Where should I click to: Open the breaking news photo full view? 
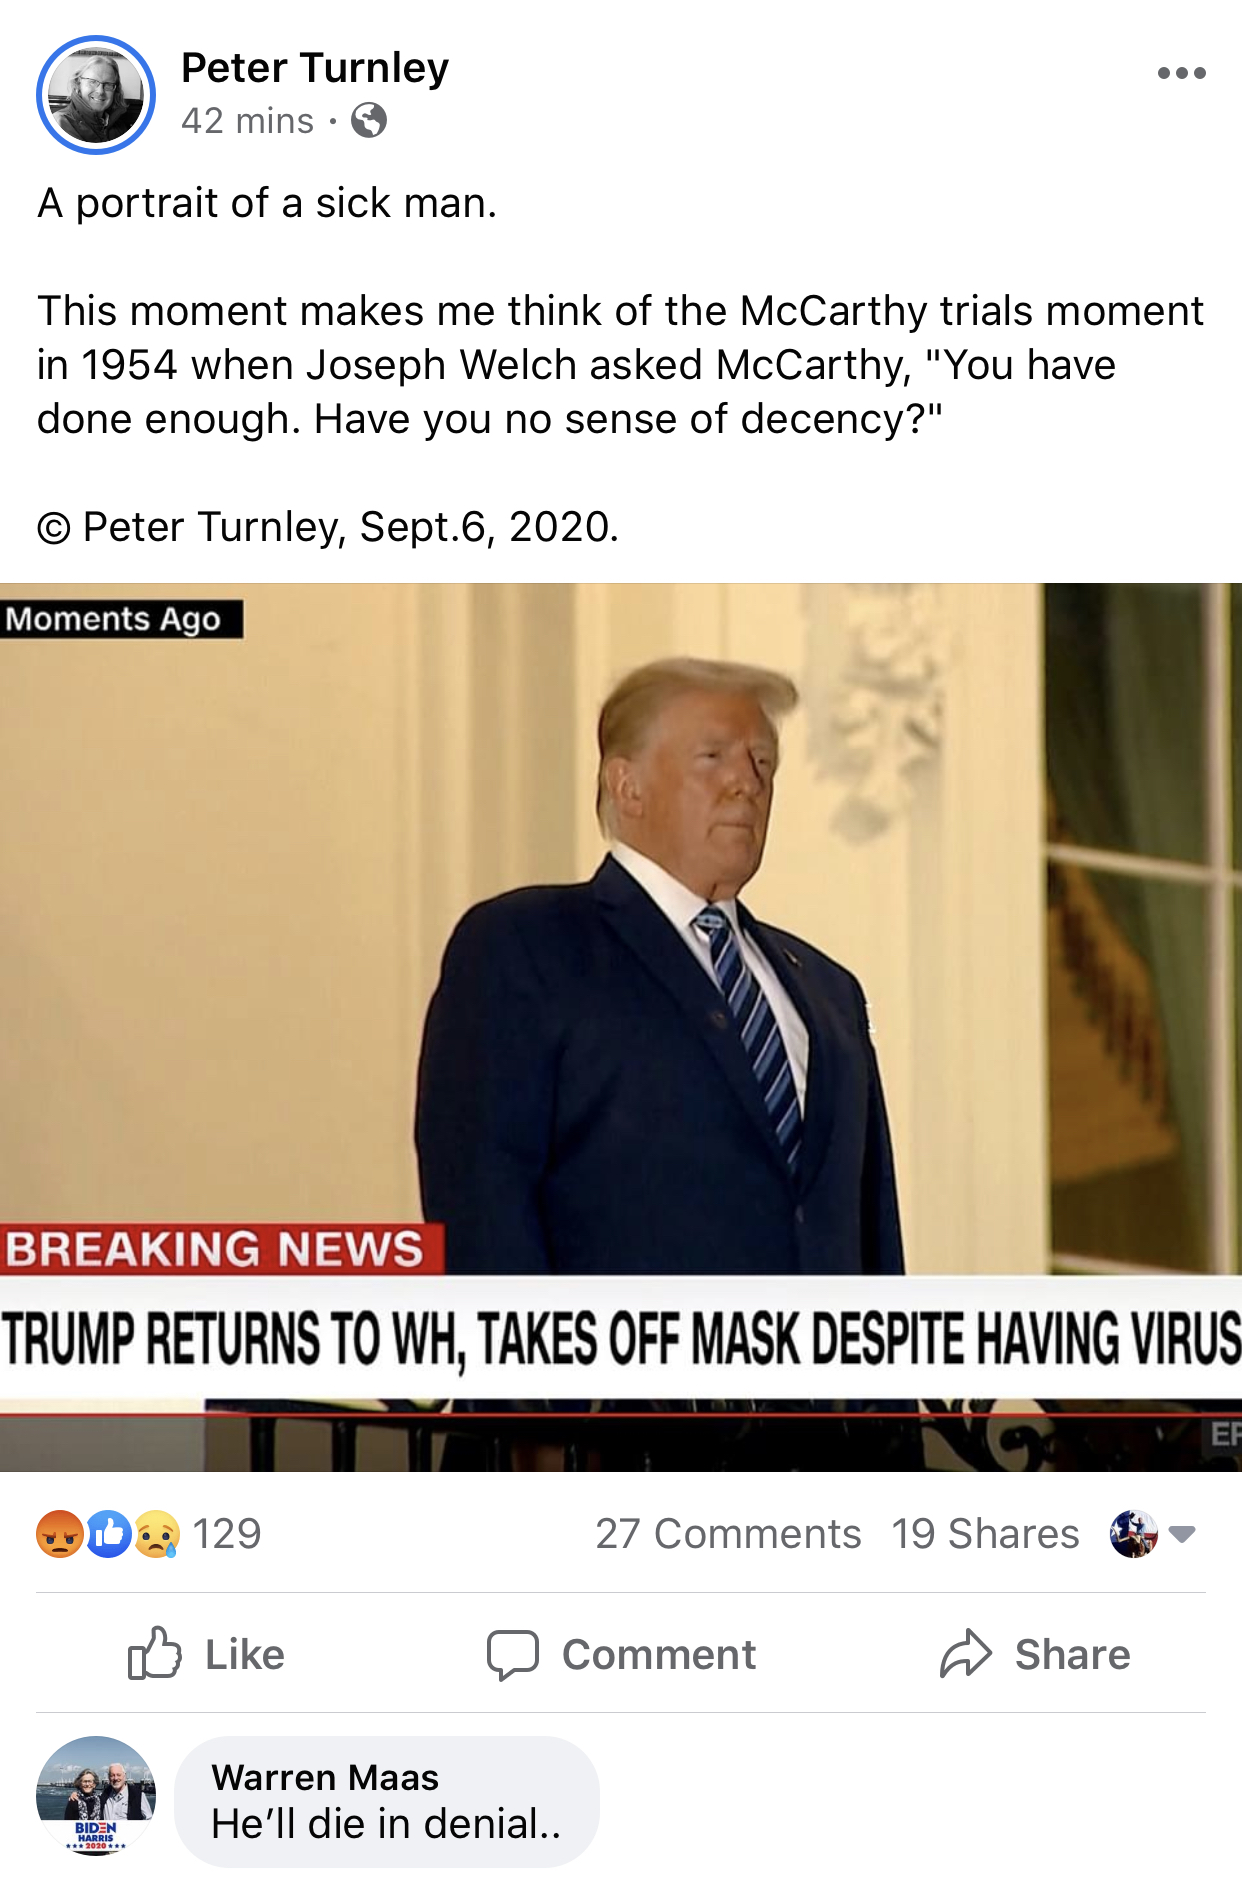tap(621, 1027)
